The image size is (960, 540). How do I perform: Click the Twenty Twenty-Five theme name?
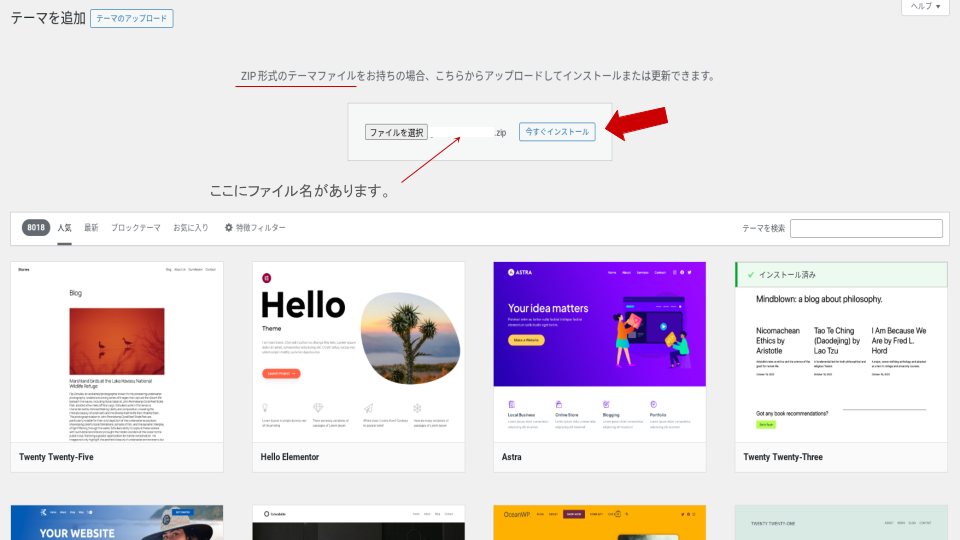point(56,457)
